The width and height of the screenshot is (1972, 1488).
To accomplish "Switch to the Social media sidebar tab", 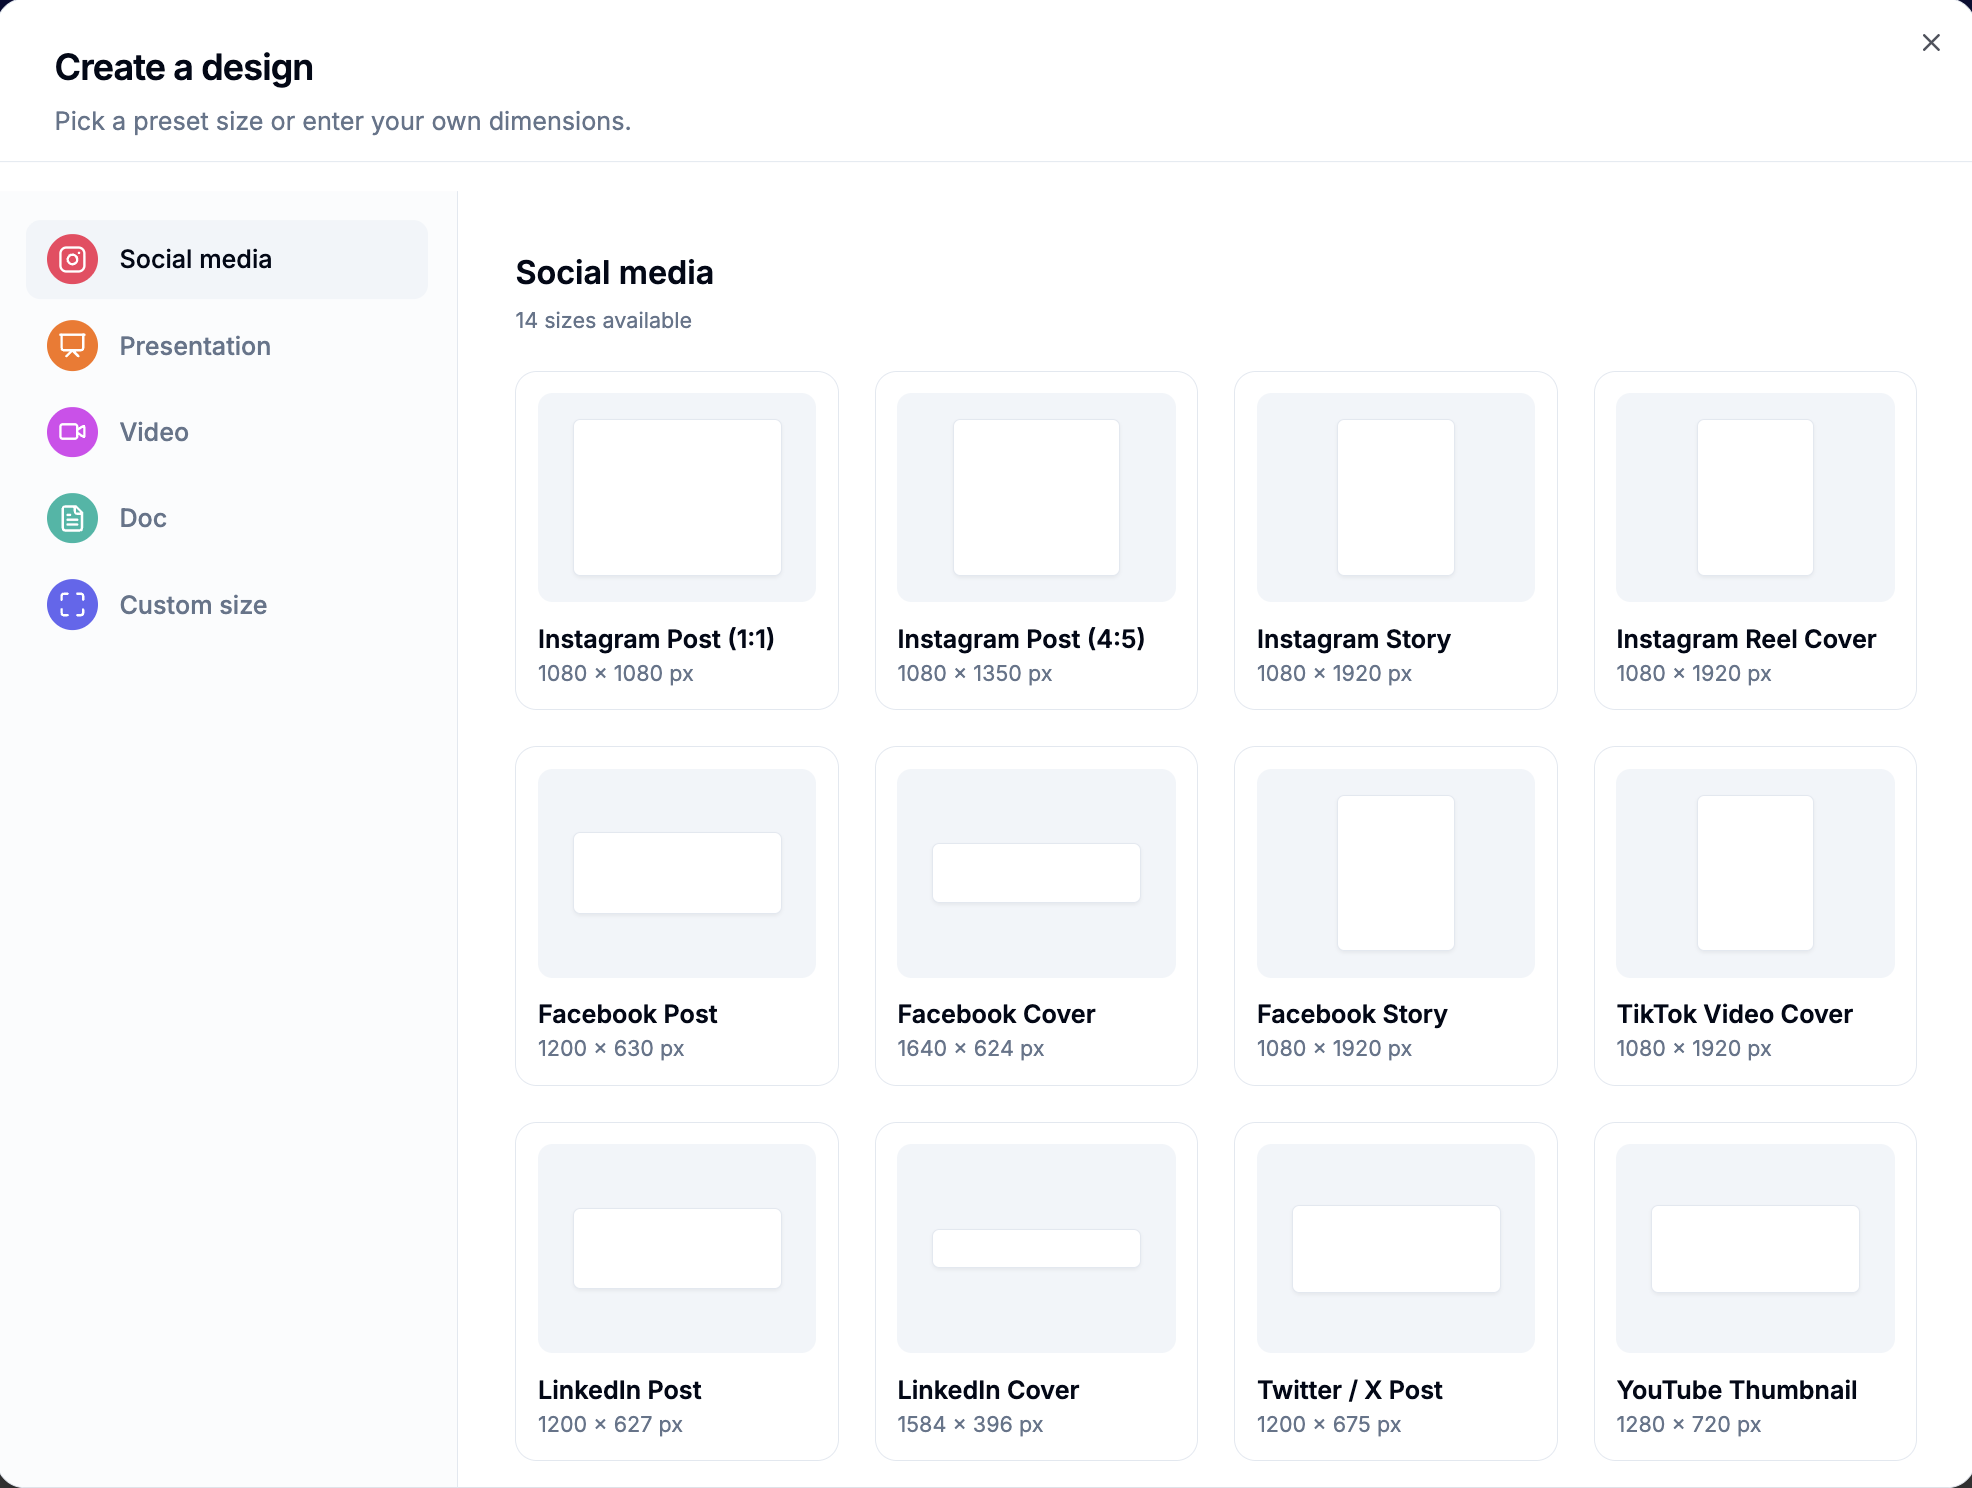I will point(227,258).
